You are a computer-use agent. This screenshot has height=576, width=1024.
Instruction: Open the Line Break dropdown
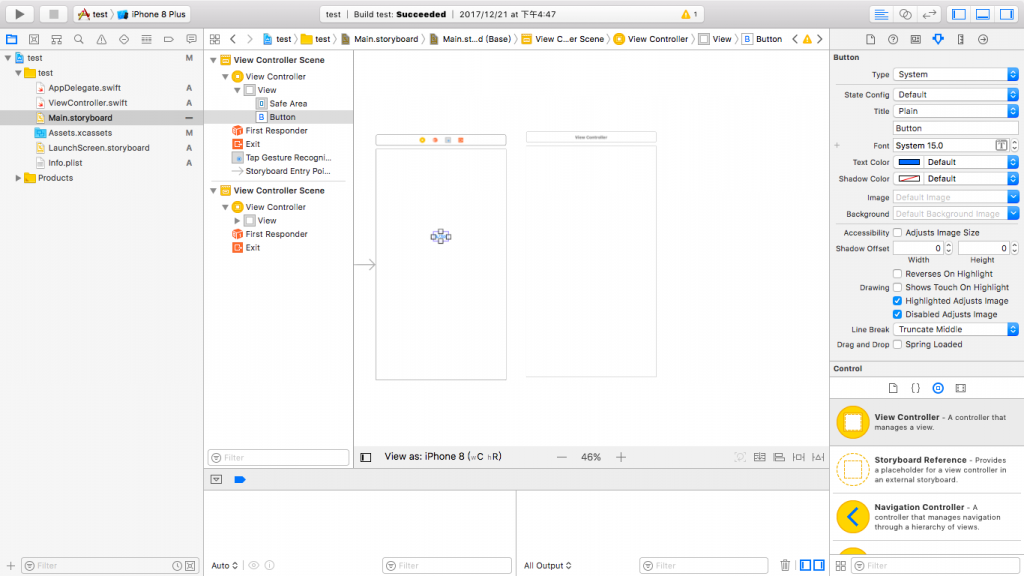955,329
